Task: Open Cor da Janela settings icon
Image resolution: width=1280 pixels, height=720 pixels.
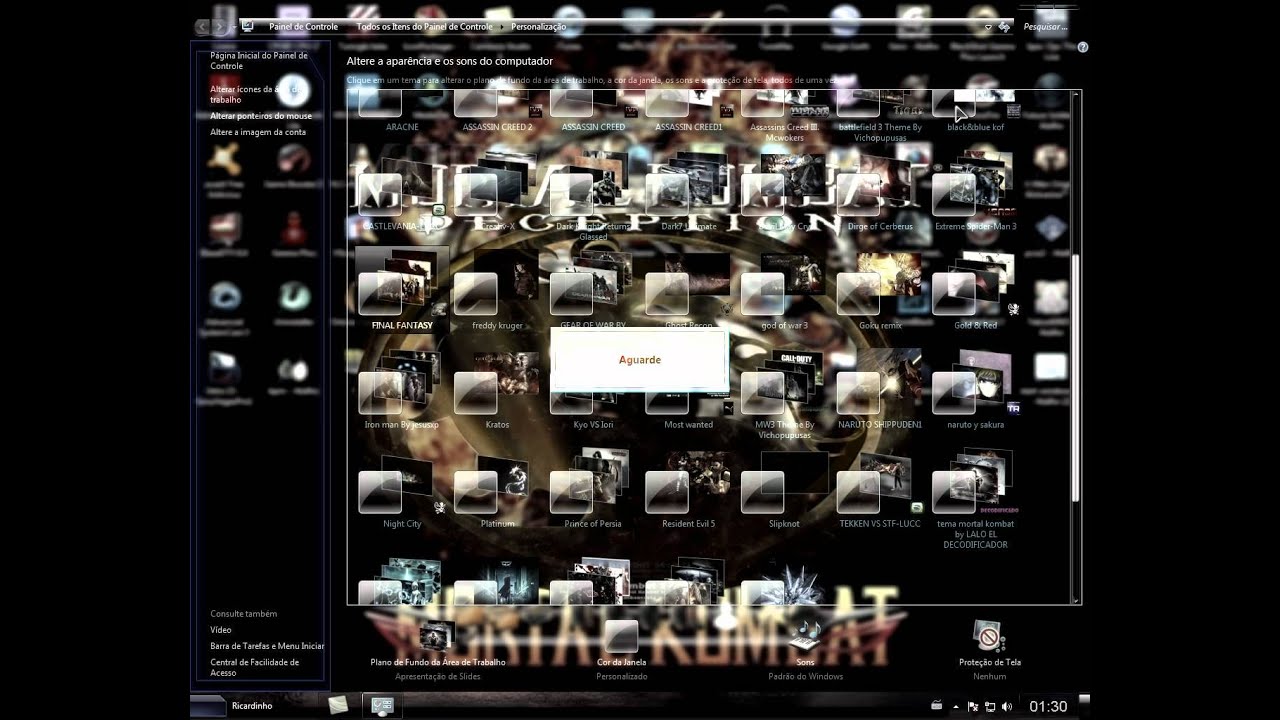Action: [621, 636]
